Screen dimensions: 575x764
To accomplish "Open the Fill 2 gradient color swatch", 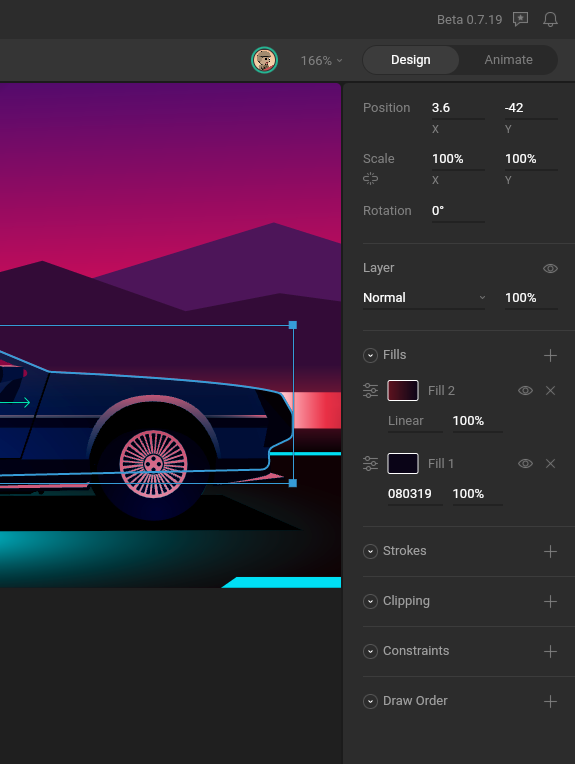I will click(x=403, y=390).
